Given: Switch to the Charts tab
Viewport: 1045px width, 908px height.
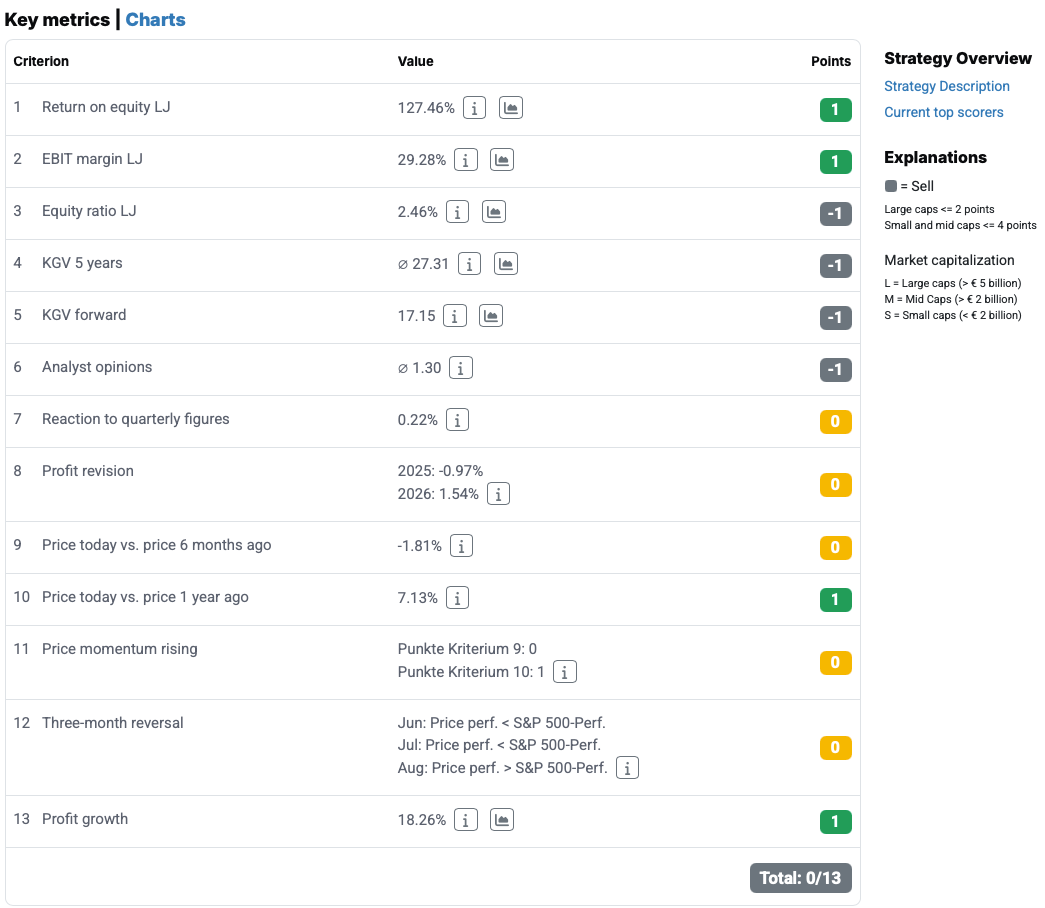Looking at the screenshot, I should pos(155,20).
